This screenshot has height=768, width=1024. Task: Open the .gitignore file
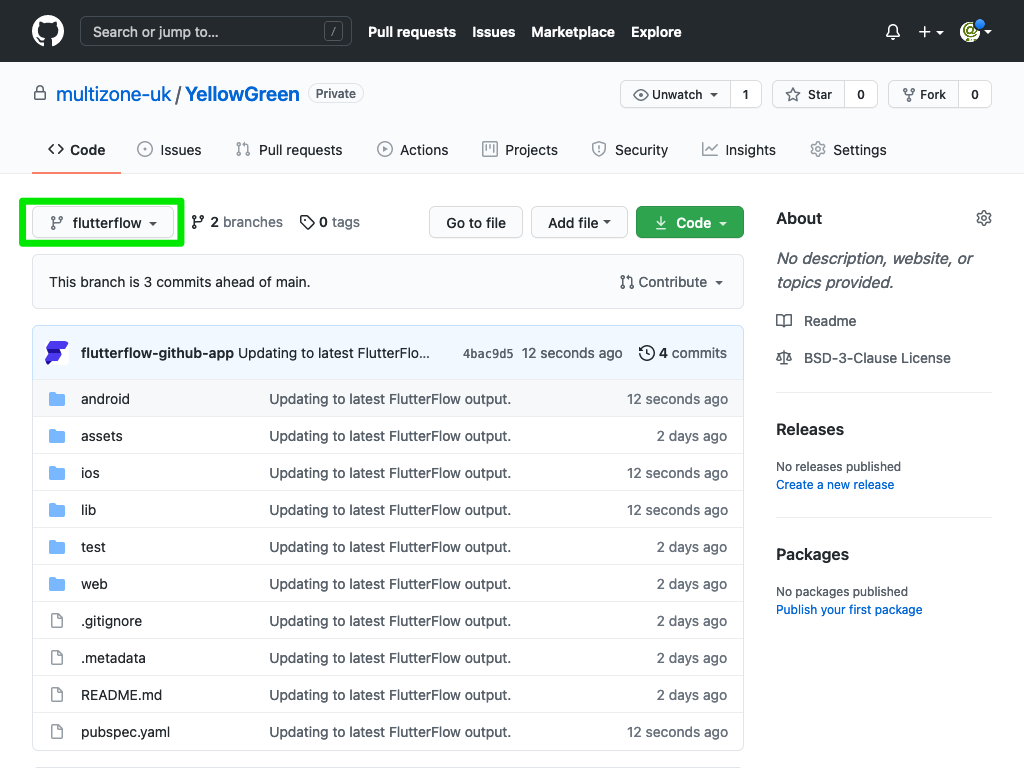[112, 621]
